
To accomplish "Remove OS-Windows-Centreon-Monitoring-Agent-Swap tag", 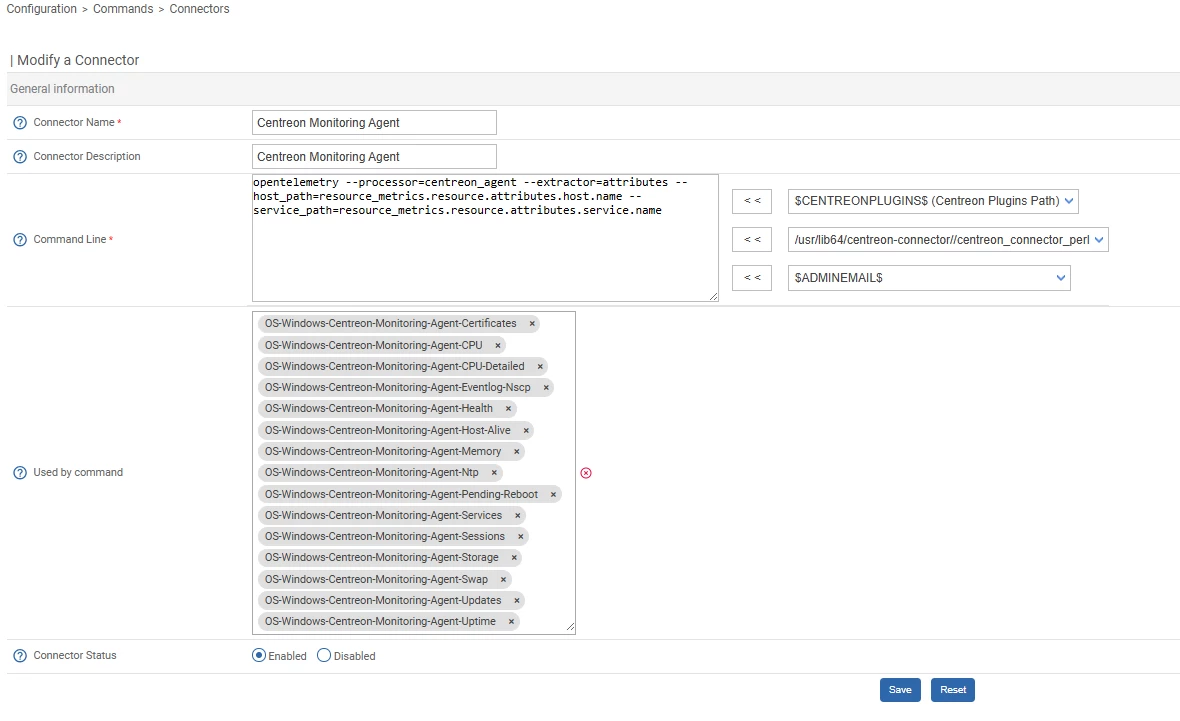I will point(503,580).
